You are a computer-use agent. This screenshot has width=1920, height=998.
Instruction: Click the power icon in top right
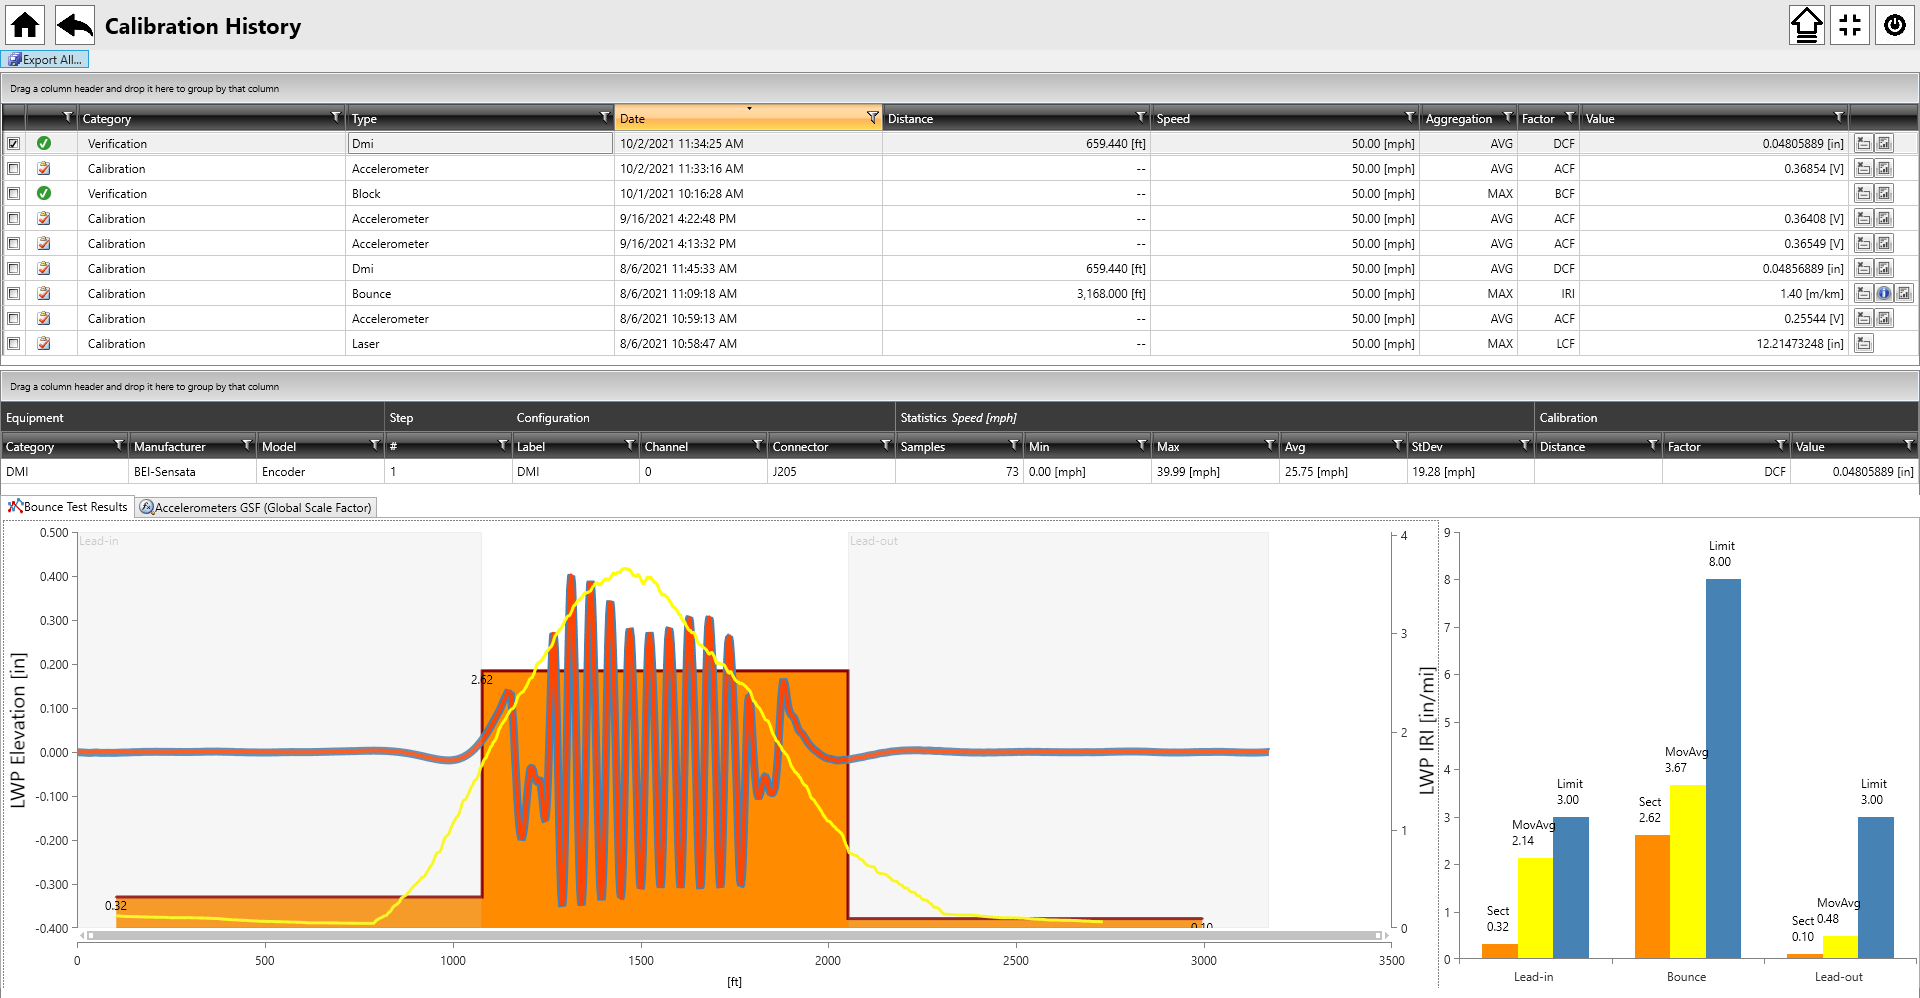tap(1894, 25)
